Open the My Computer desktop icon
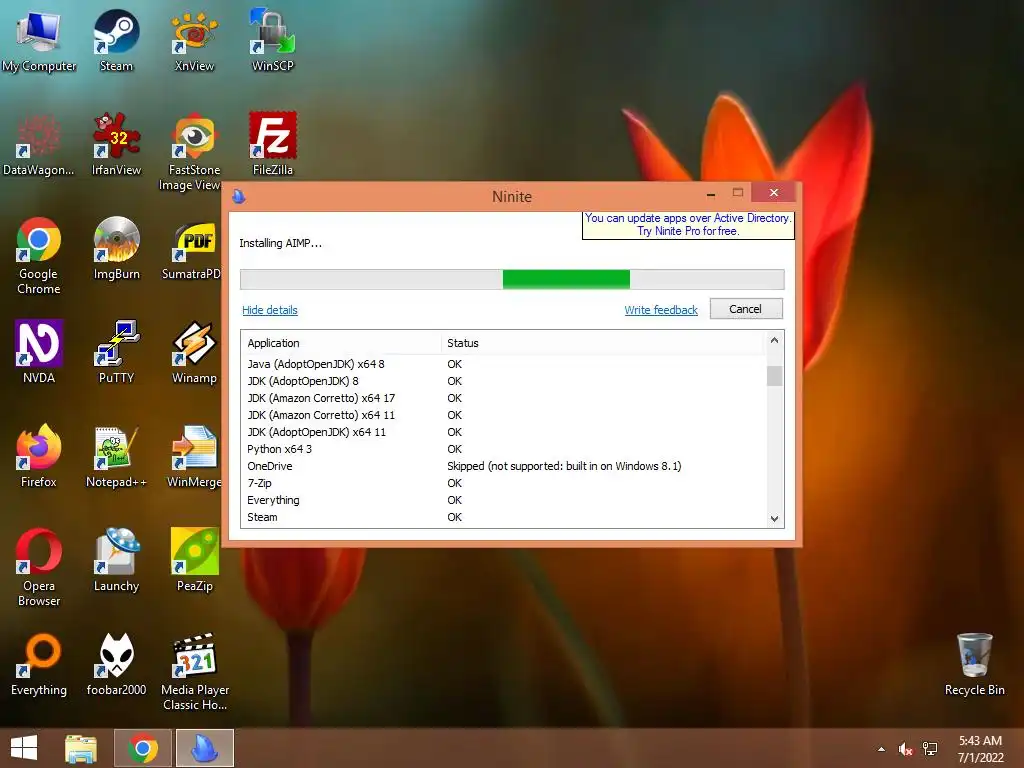Viewport: 1024px width, 768px height. click(x=39, y=40)
